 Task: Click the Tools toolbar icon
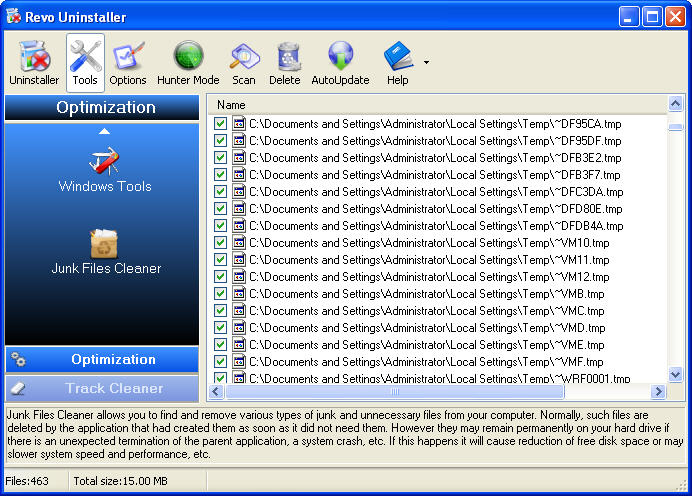click(85, 63)
